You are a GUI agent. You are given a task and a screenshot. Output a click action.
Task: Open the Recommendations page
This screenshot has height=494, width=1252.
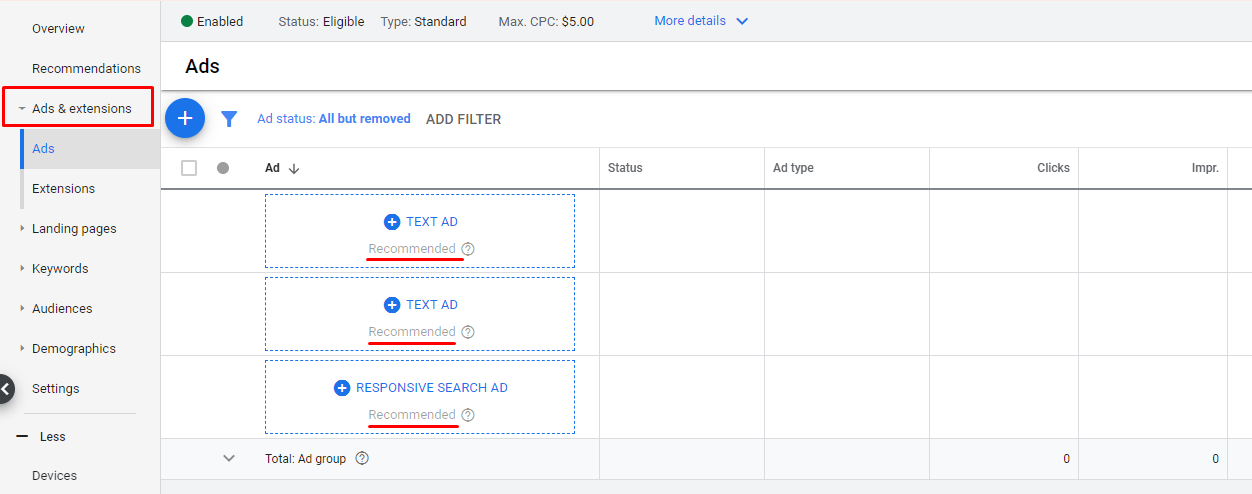pyautogui.click(x=86, y=68)
